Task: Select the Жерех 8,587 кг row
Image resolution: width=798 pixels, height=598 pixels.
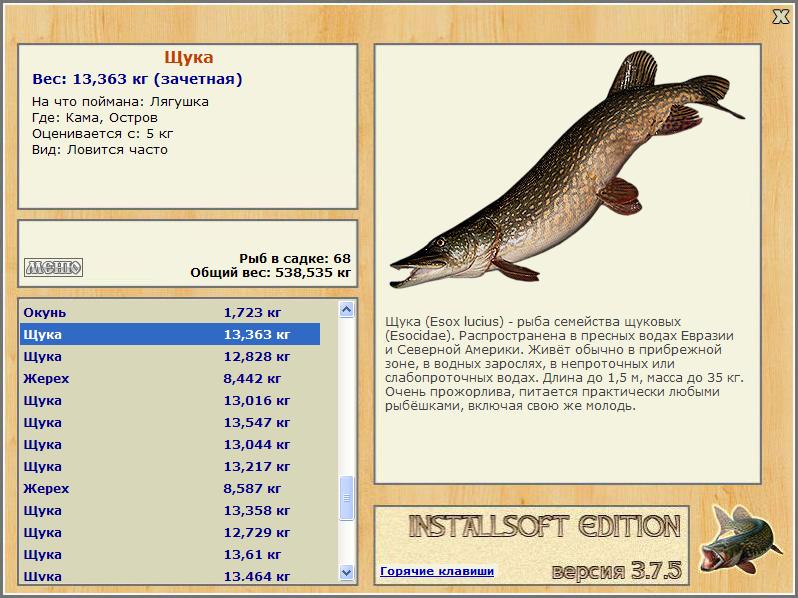Action: 170,488
